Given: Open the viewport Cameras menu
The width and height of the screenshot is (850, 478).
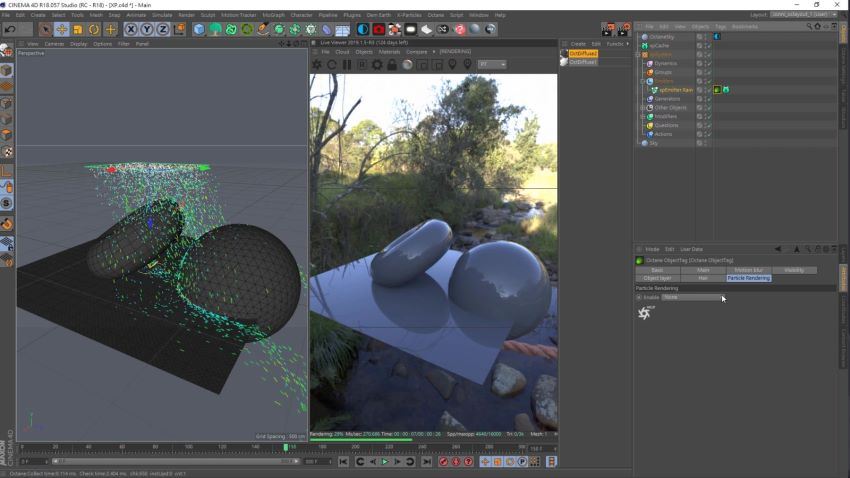Looking at the screenshot, I should (x=54, y=44).
